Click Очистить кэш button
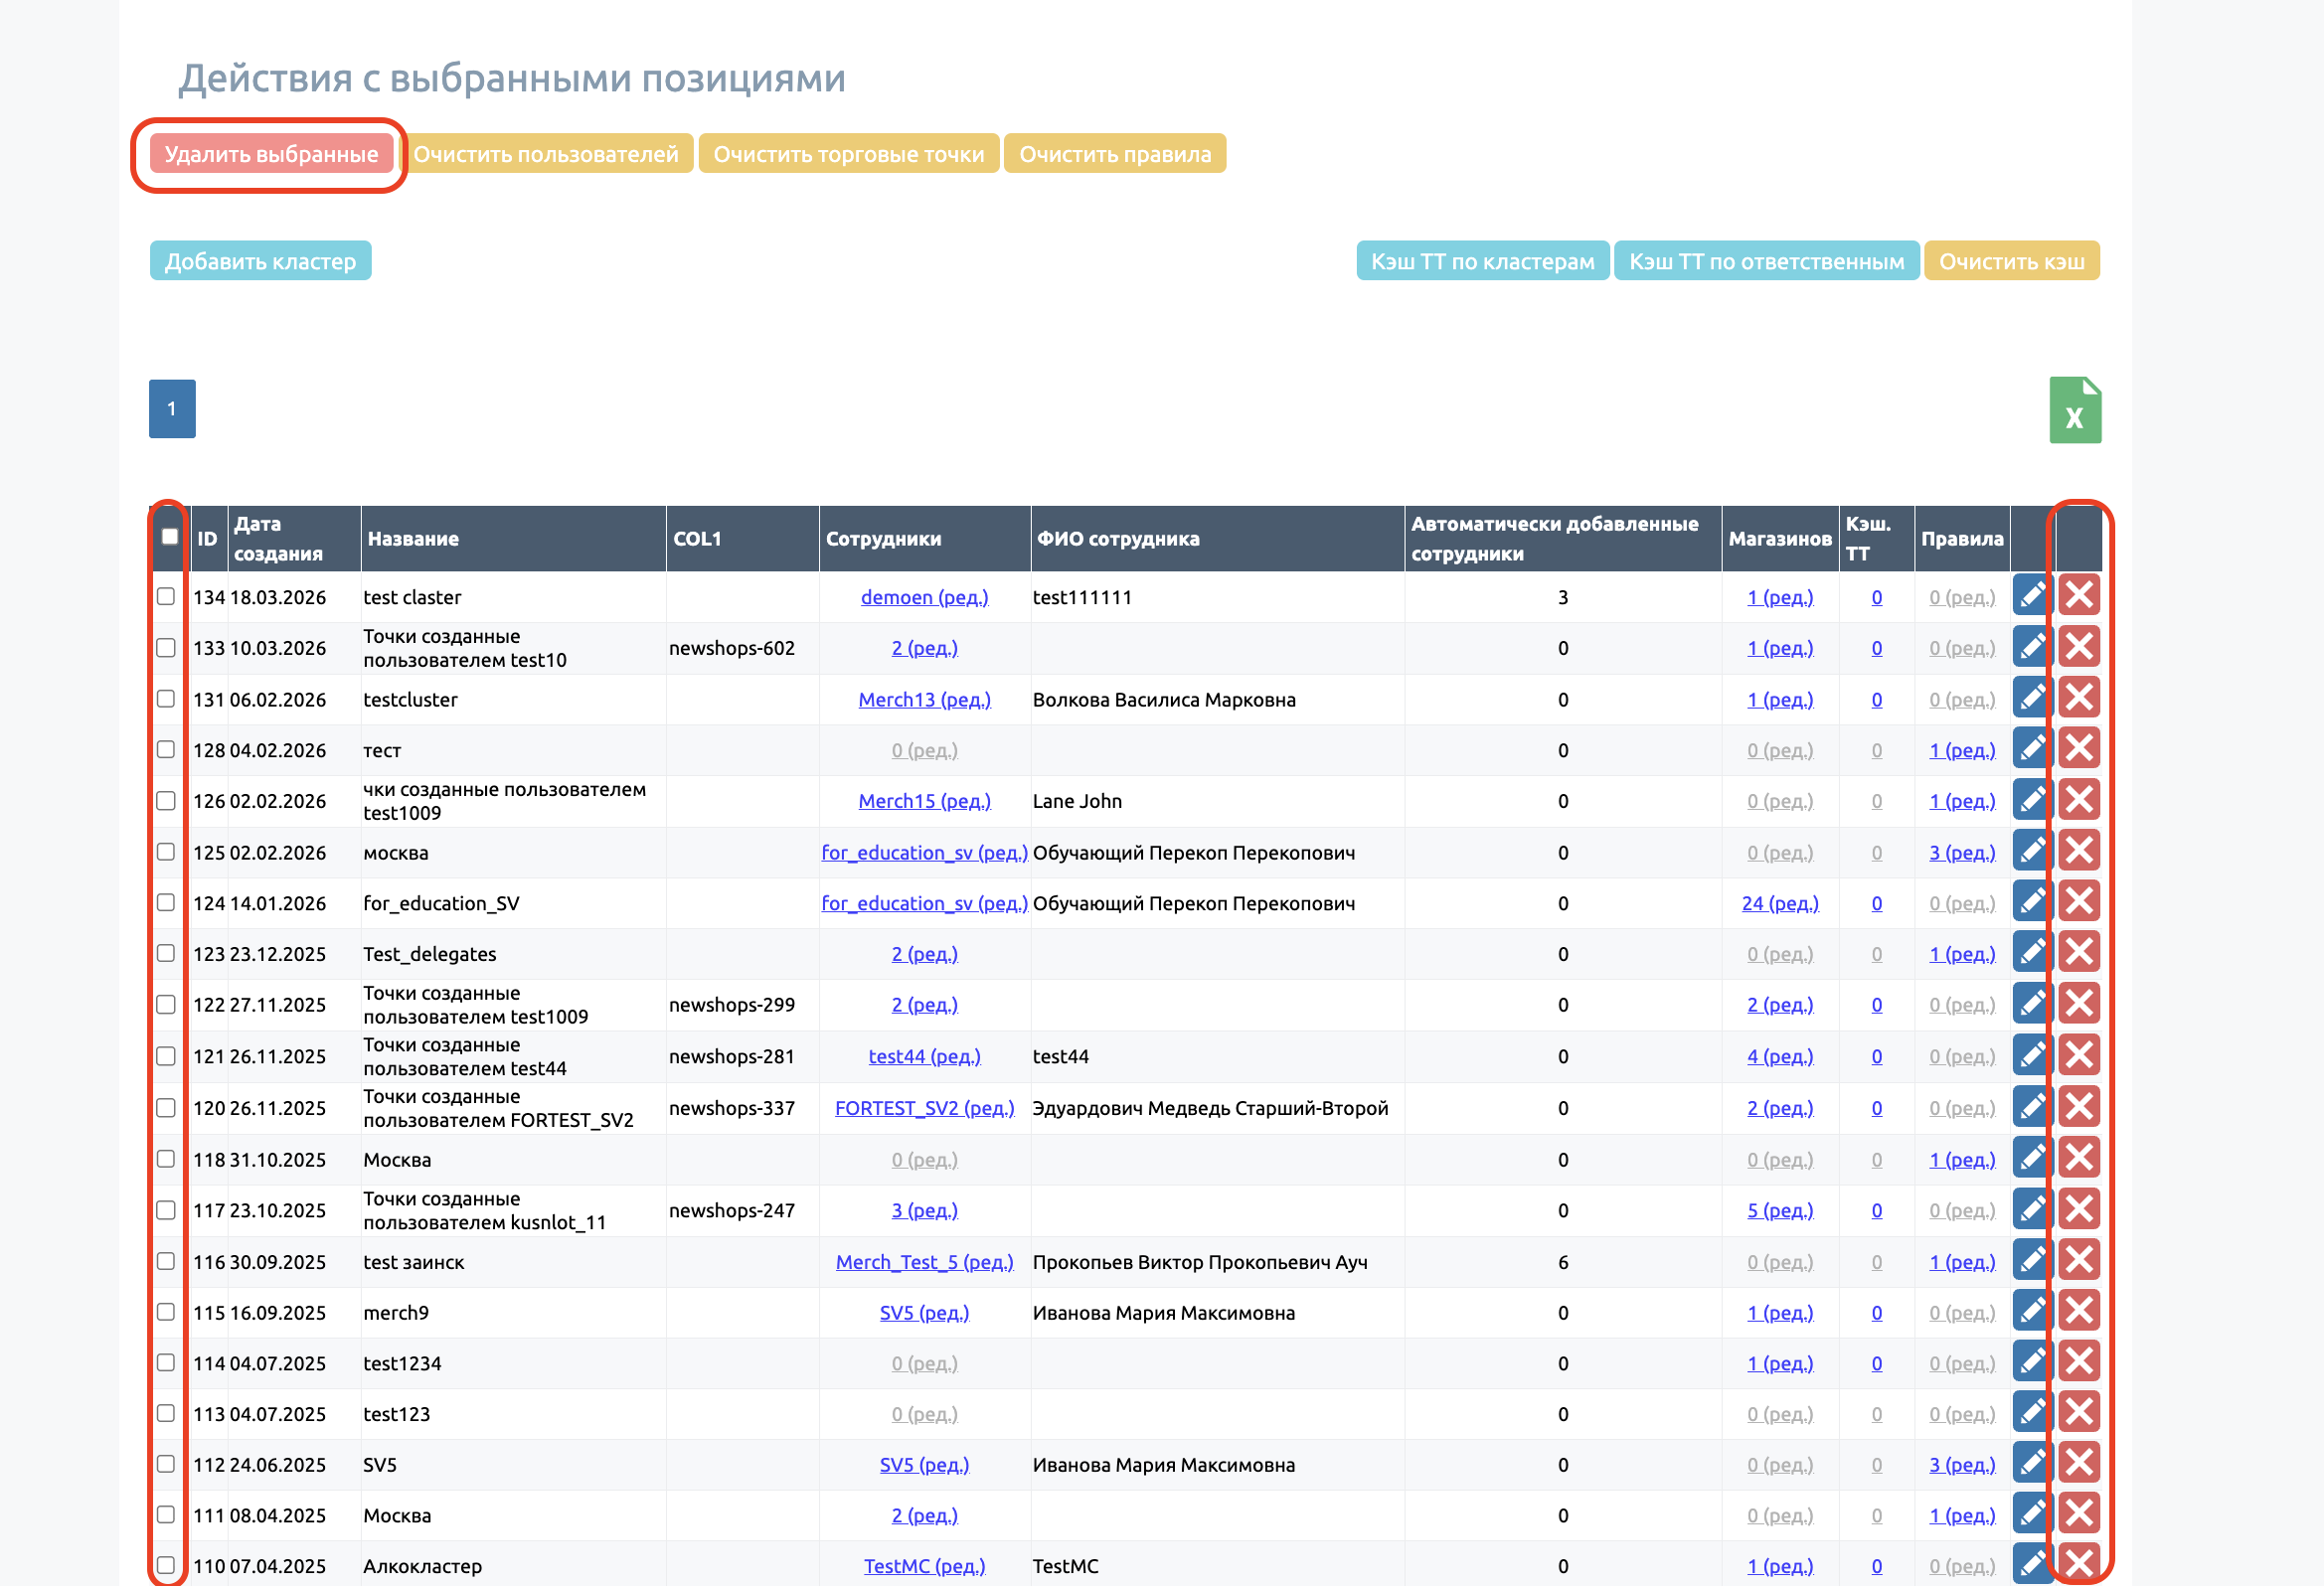 coord(2011,261)
